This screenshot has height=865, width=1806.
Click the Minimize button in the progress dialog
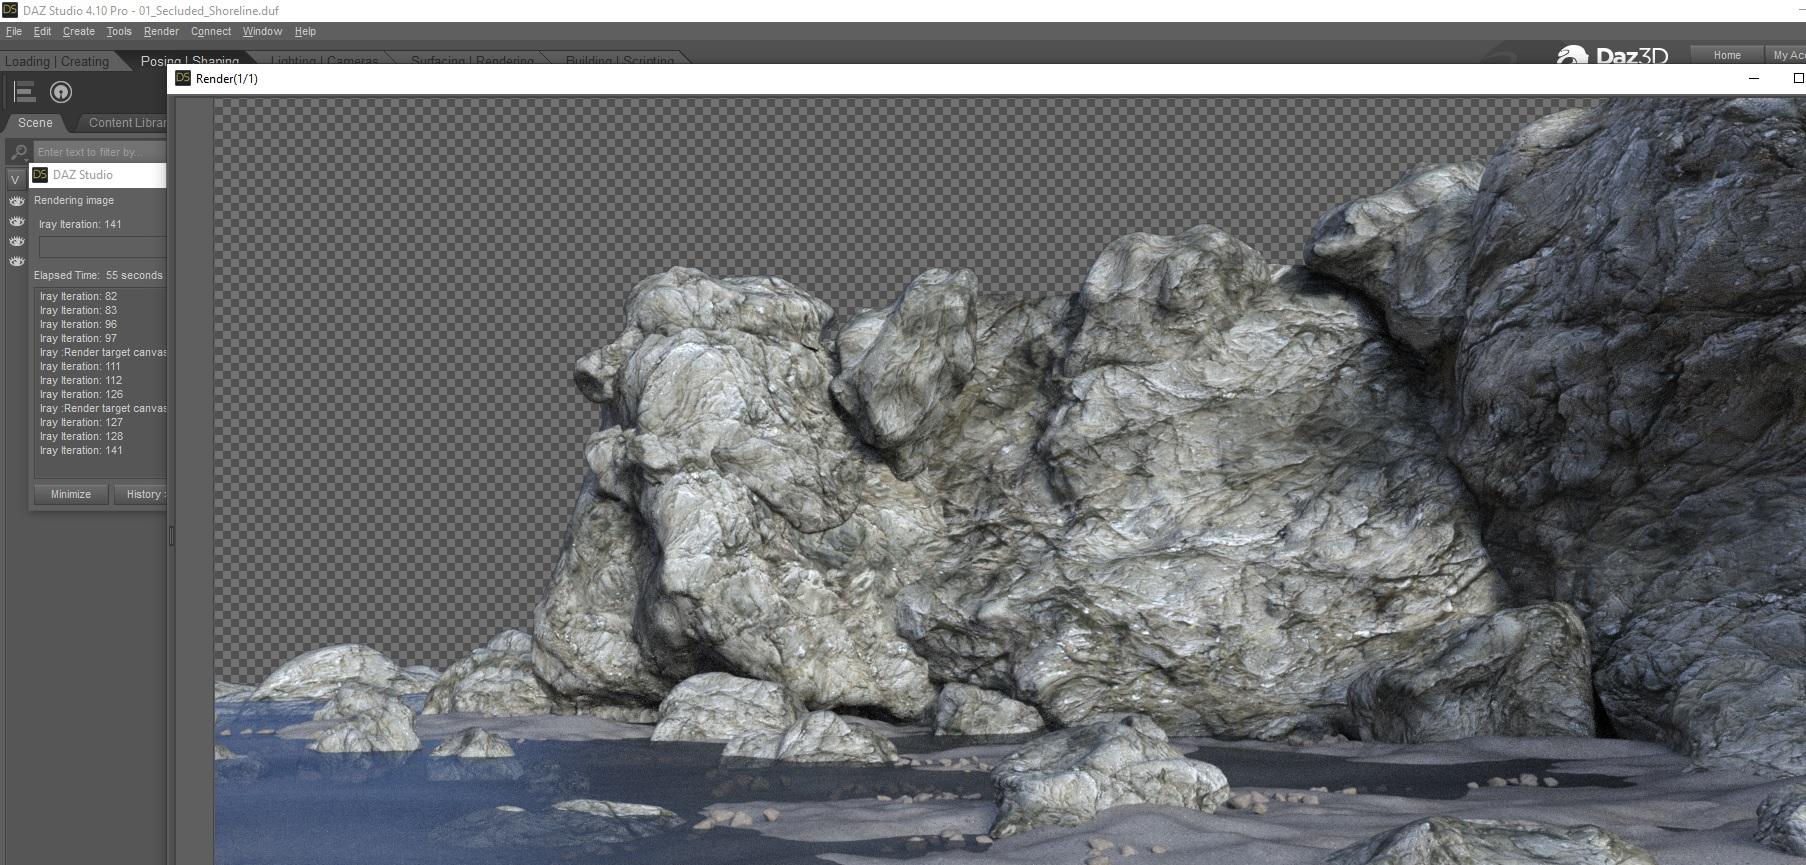click(71, 494)
